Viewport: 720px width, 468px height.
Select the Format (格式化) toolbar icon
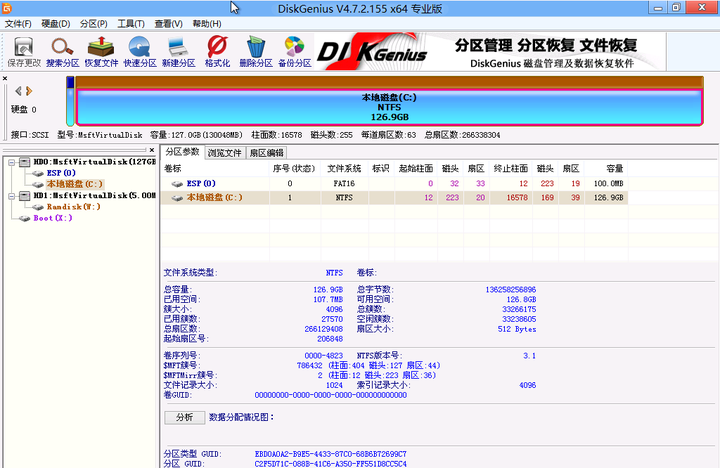click(x=217, y=52)
